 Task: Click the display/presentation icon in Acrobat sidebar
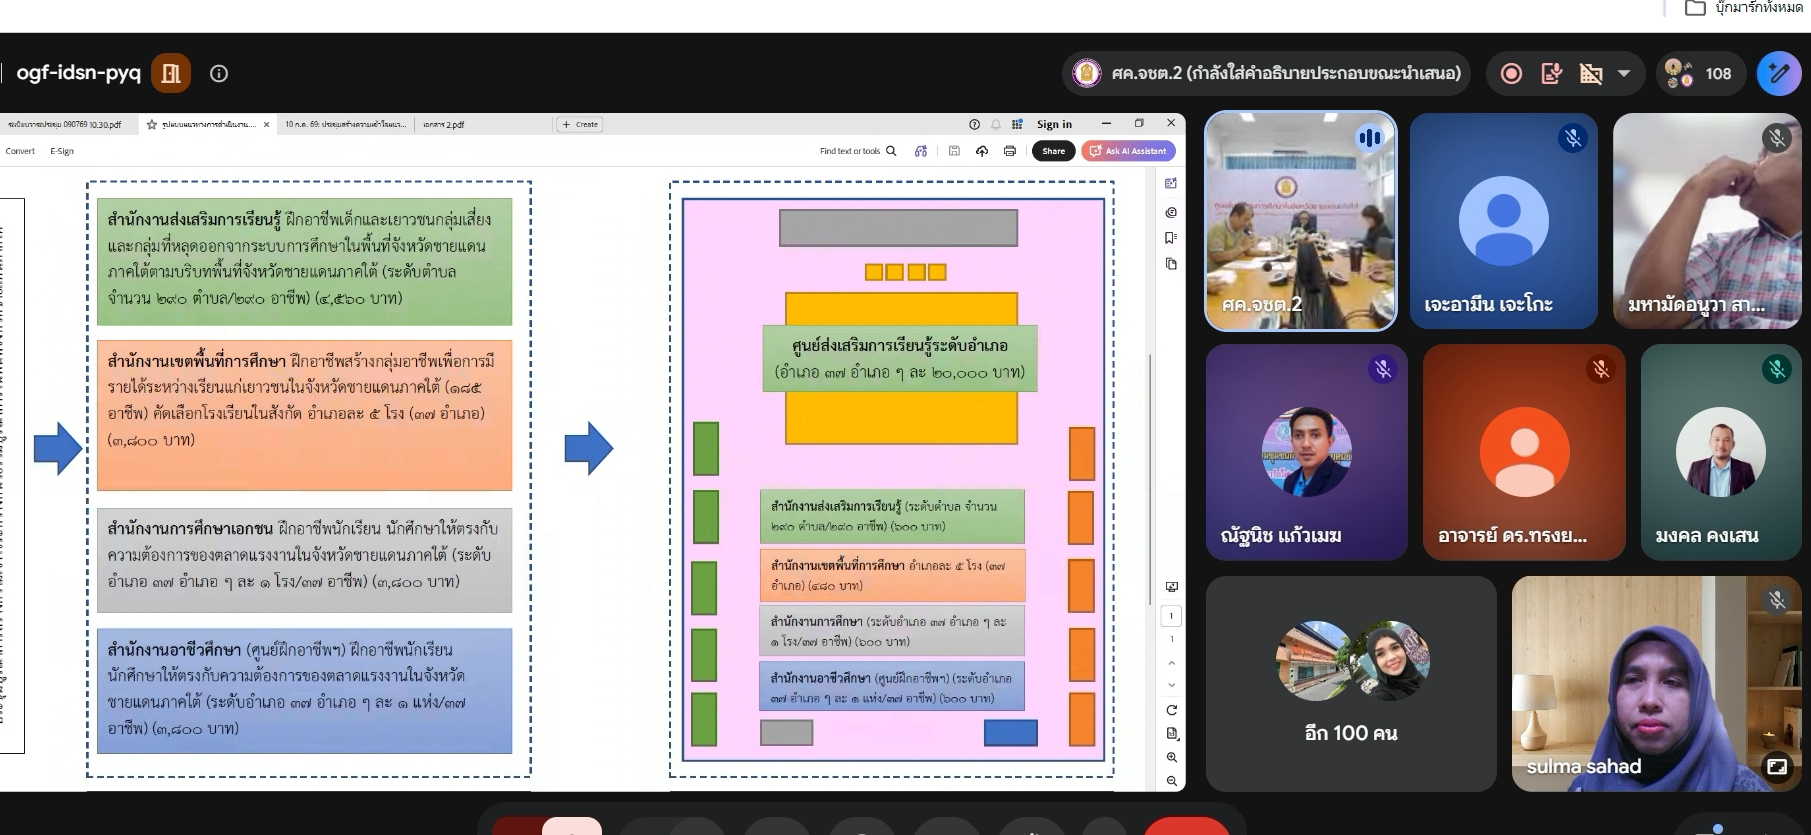pyautogui.click(x=1172, y=587)
